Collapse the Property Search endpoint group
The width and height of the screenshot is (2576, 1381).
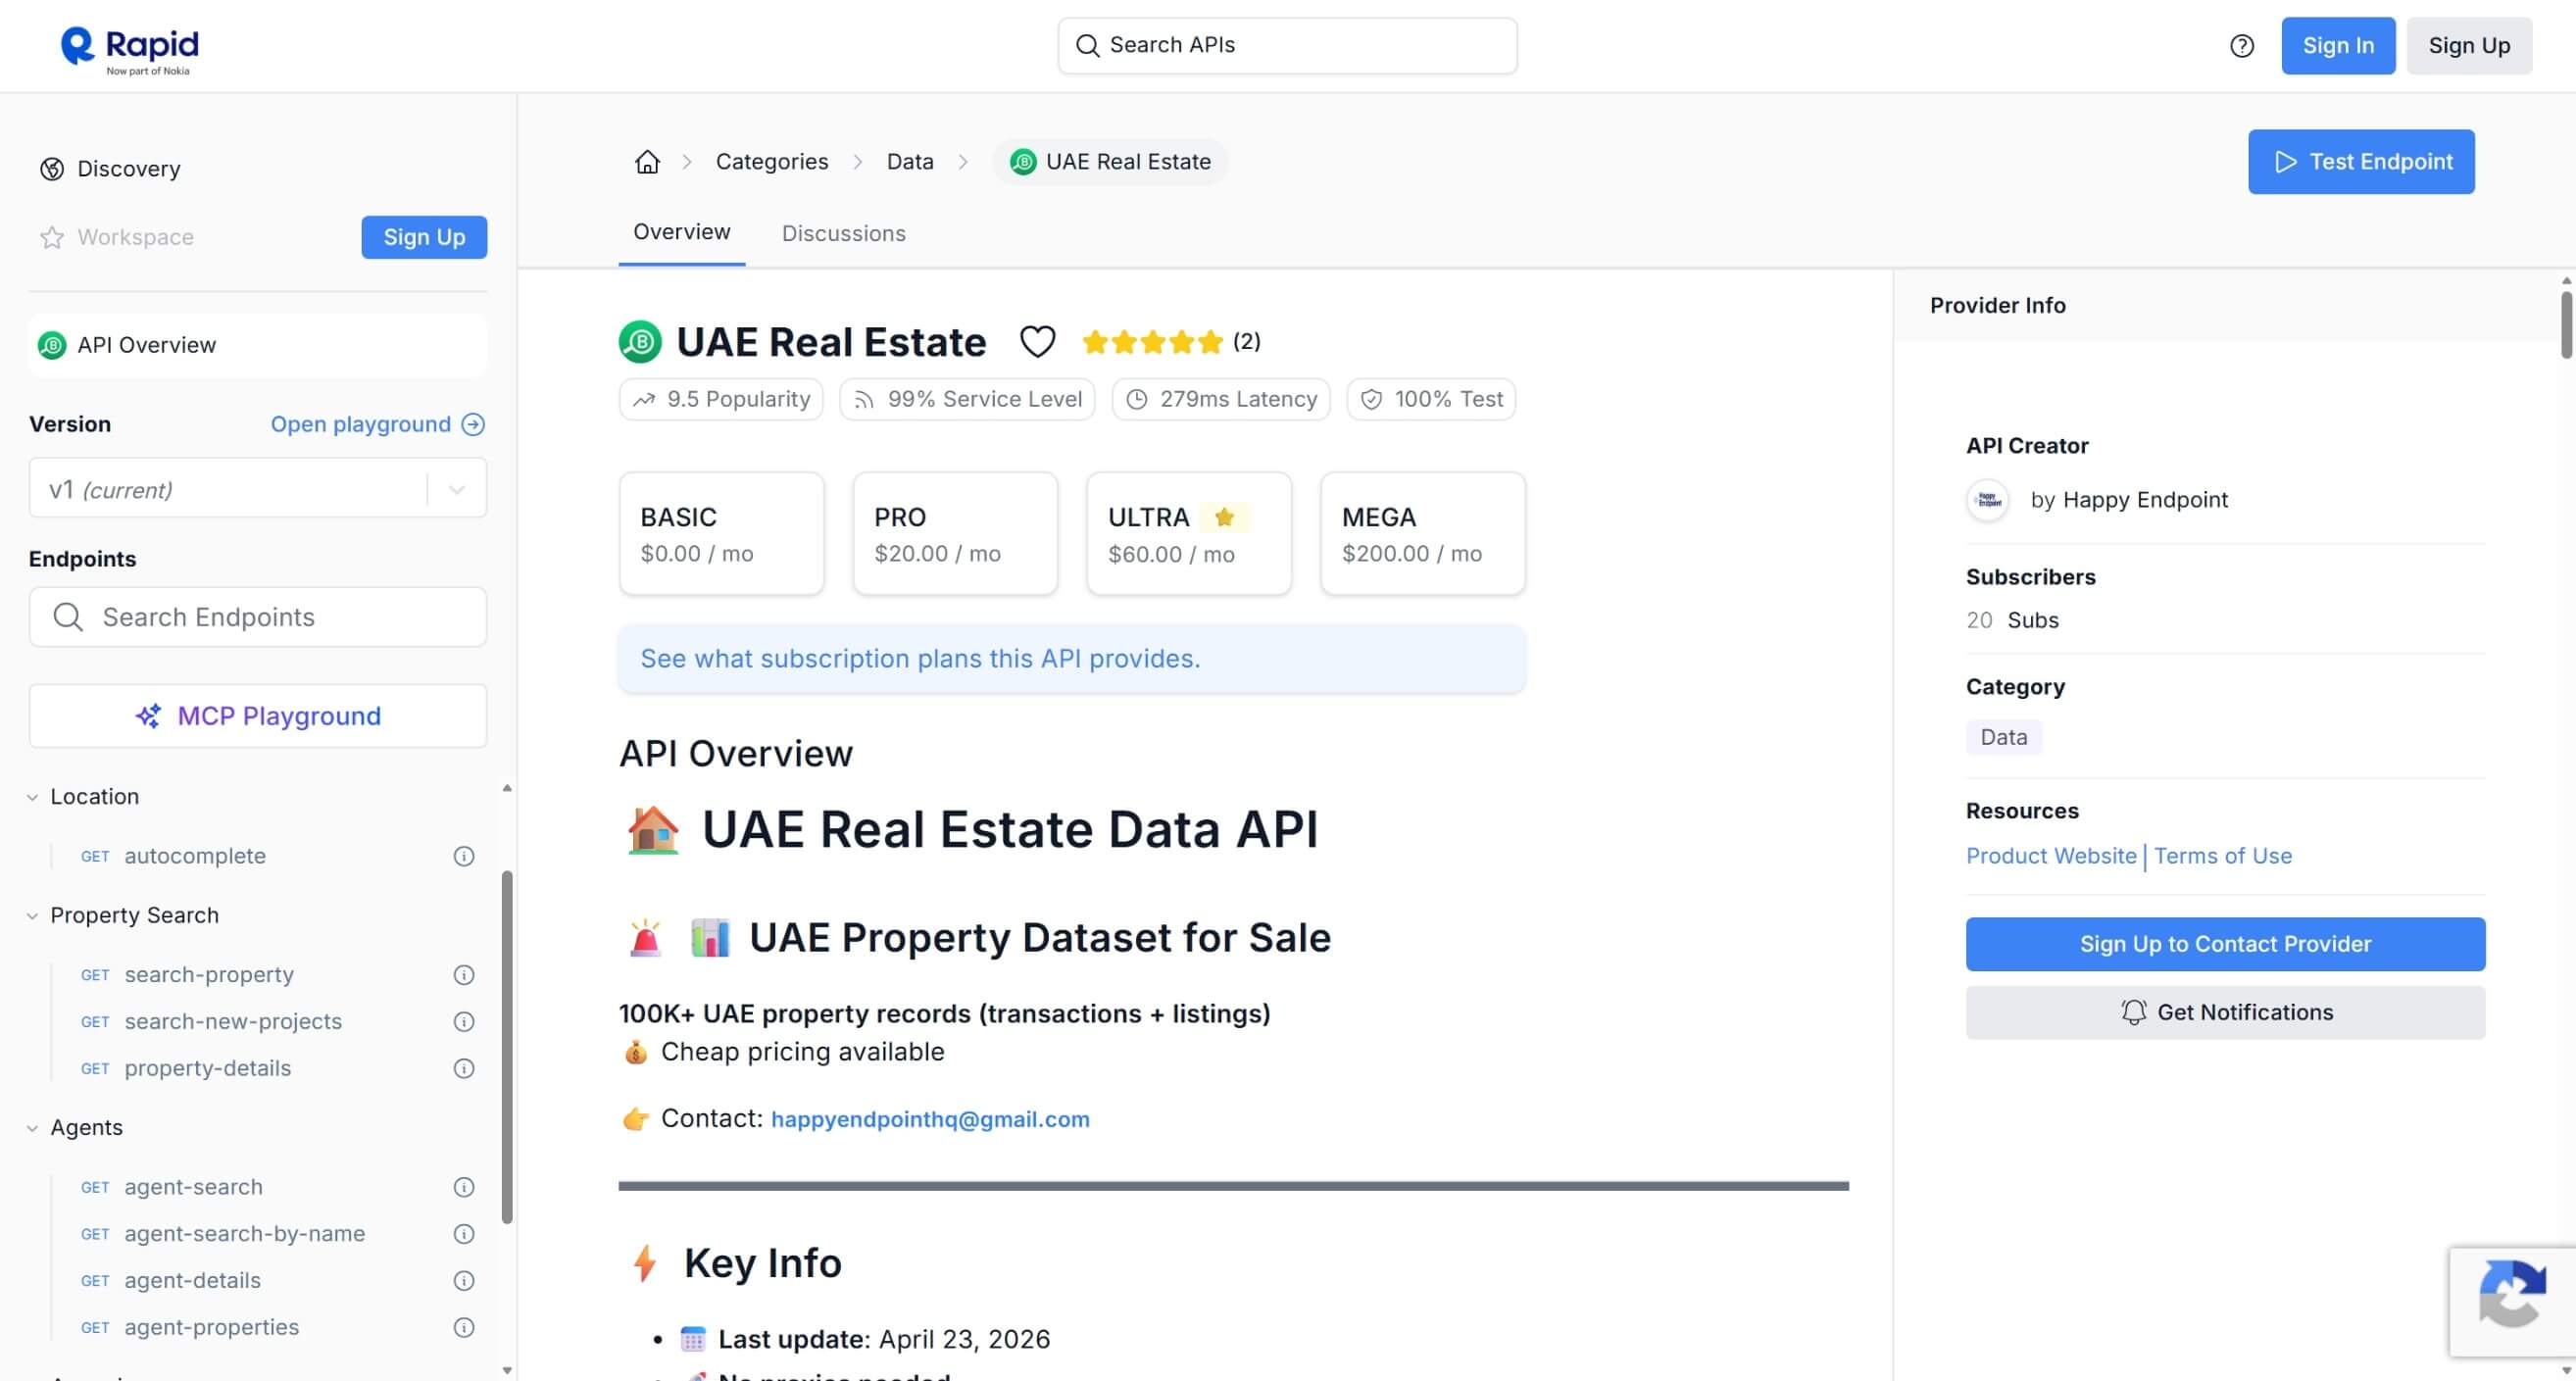[x=32, y=916]
